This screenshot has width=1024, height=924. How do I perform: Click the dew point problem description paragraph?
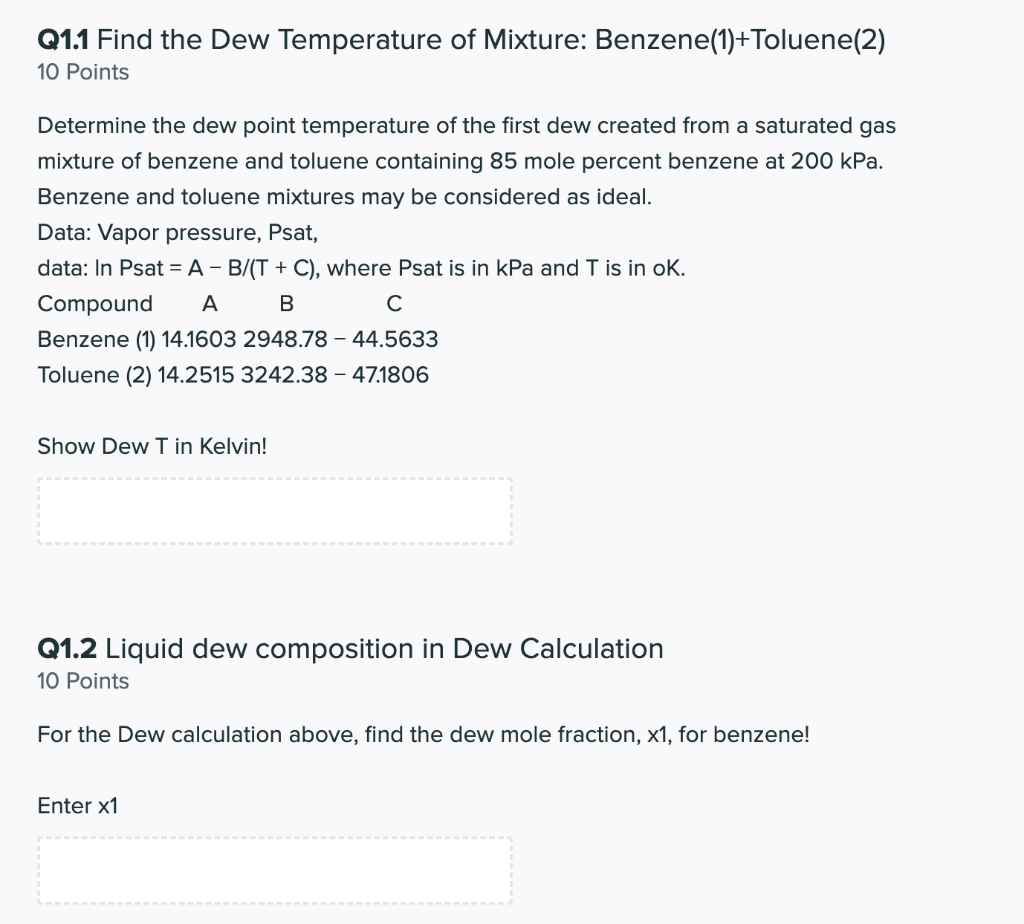coord(466,160)
